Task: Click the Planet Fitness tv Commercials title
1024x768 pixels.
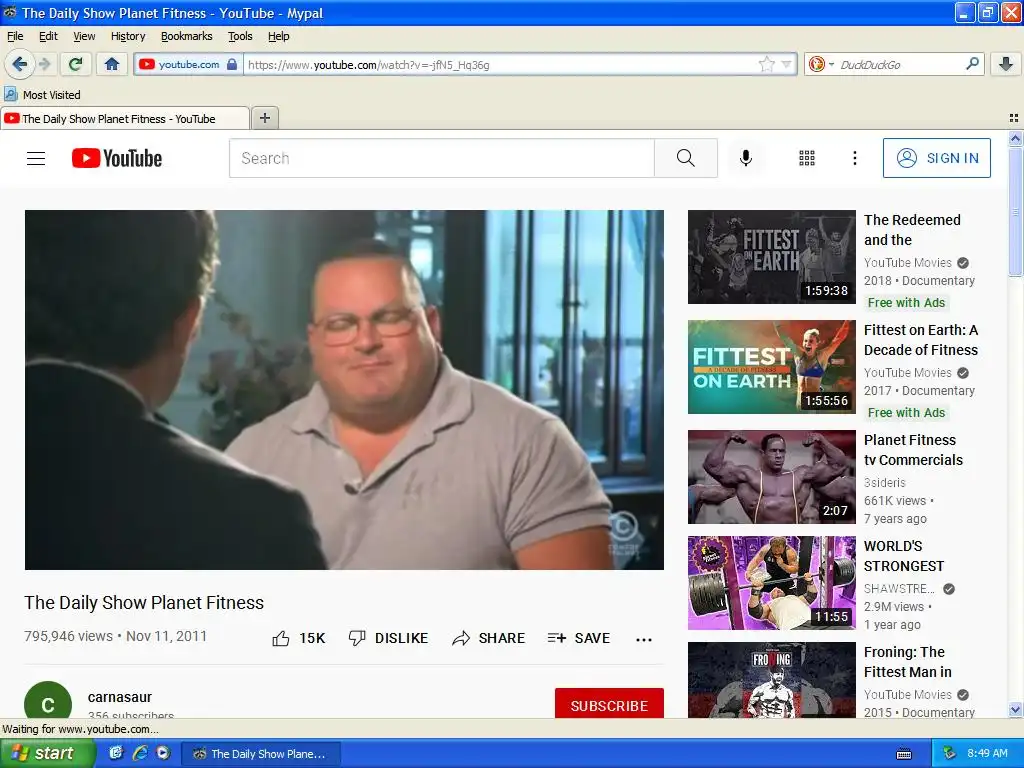Action: (913, 449)
